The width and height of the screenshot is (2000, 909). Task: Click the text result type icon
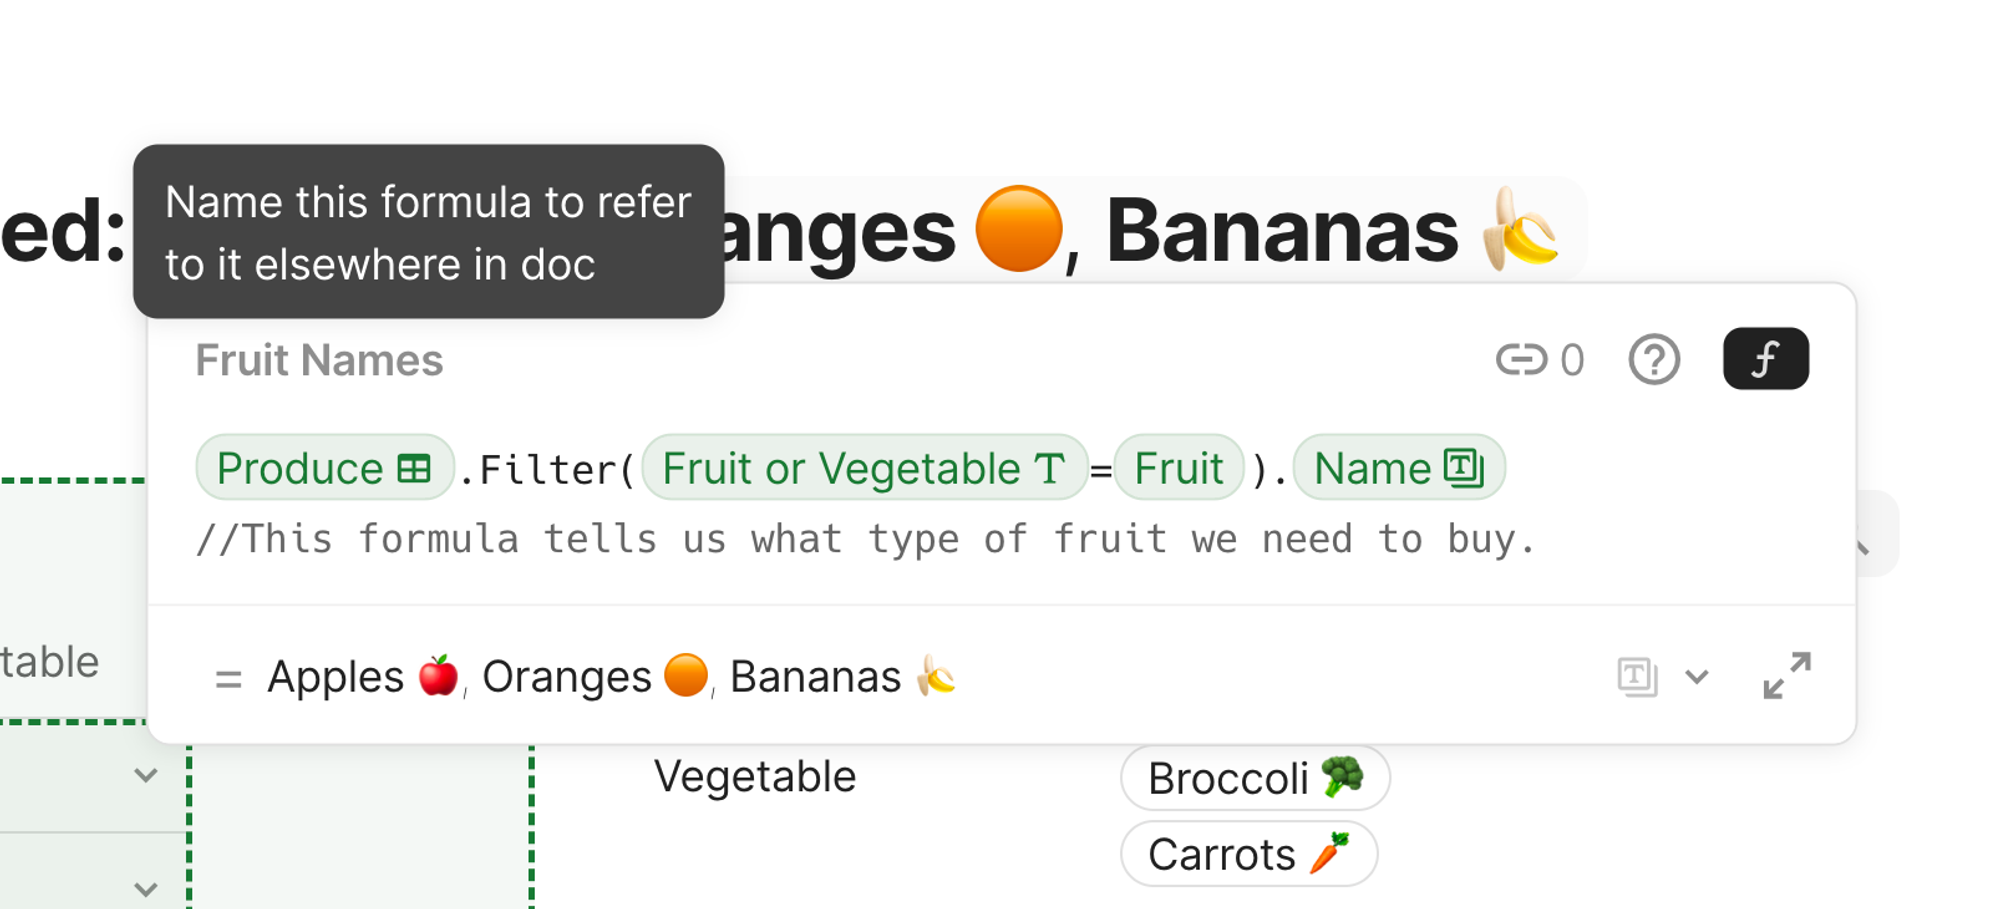pos(1637,677)
